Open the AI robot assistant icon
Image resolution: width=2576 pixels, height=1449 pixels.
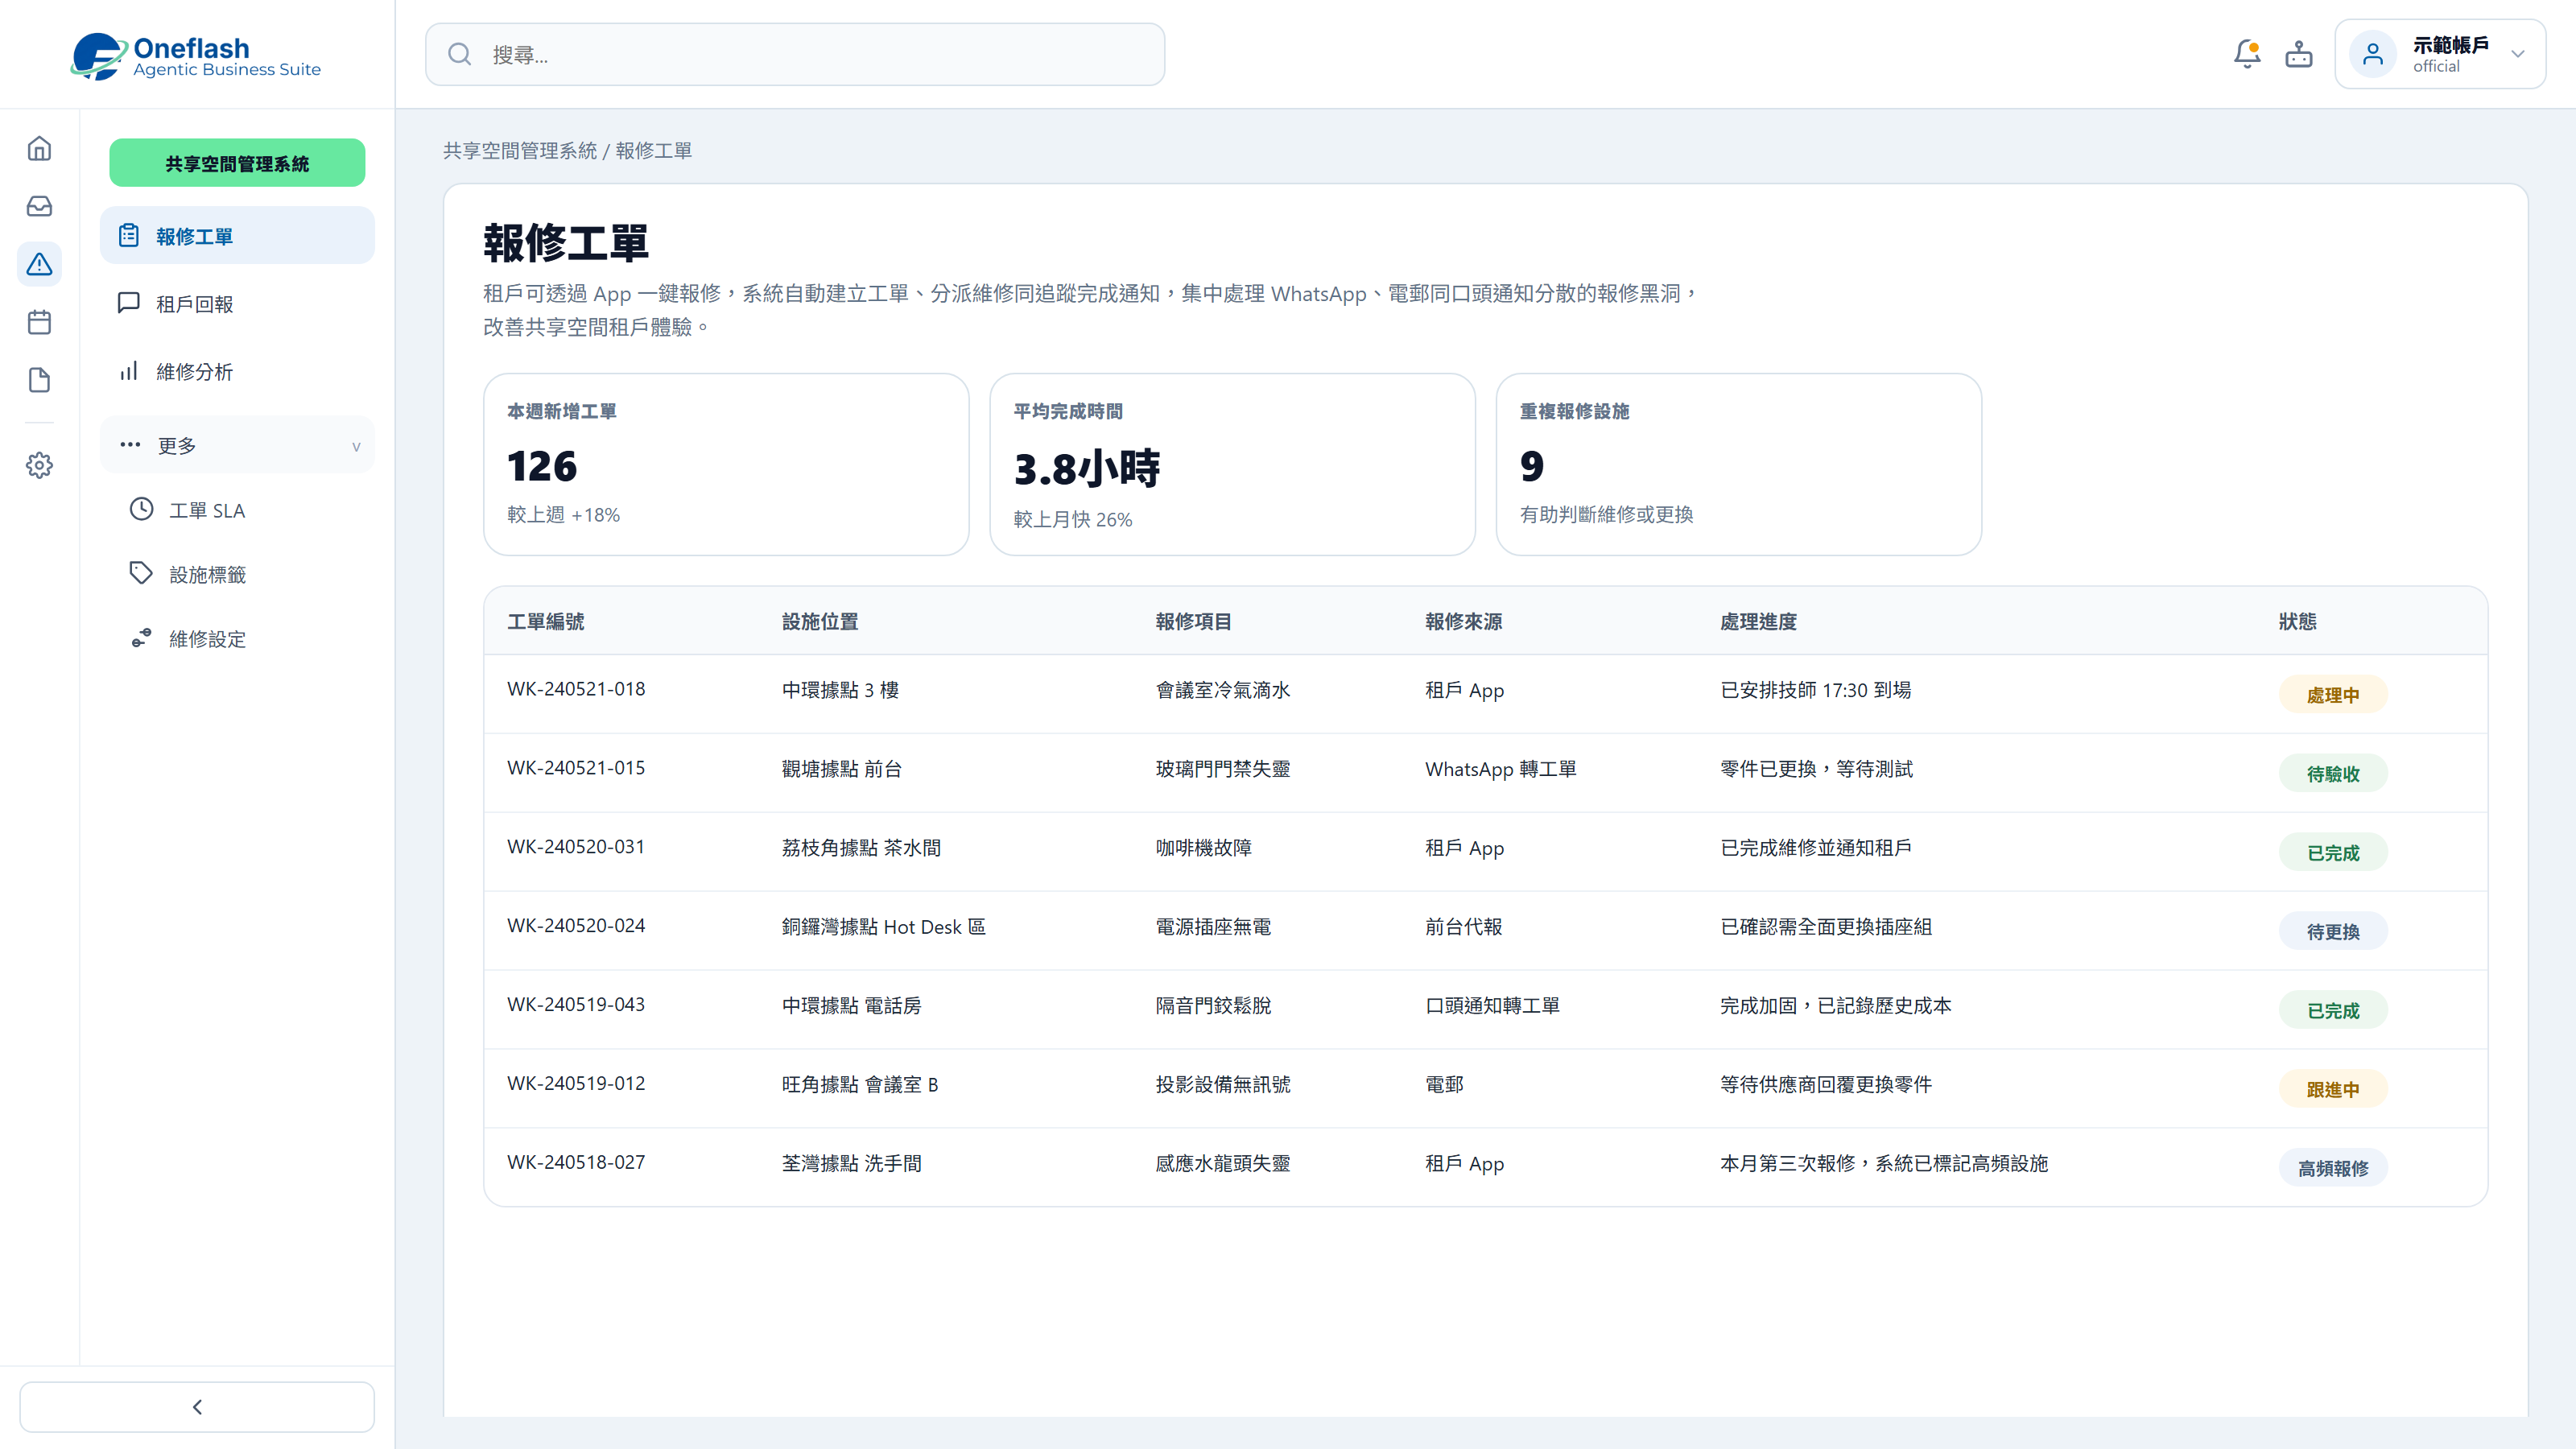pos(2299,54)
